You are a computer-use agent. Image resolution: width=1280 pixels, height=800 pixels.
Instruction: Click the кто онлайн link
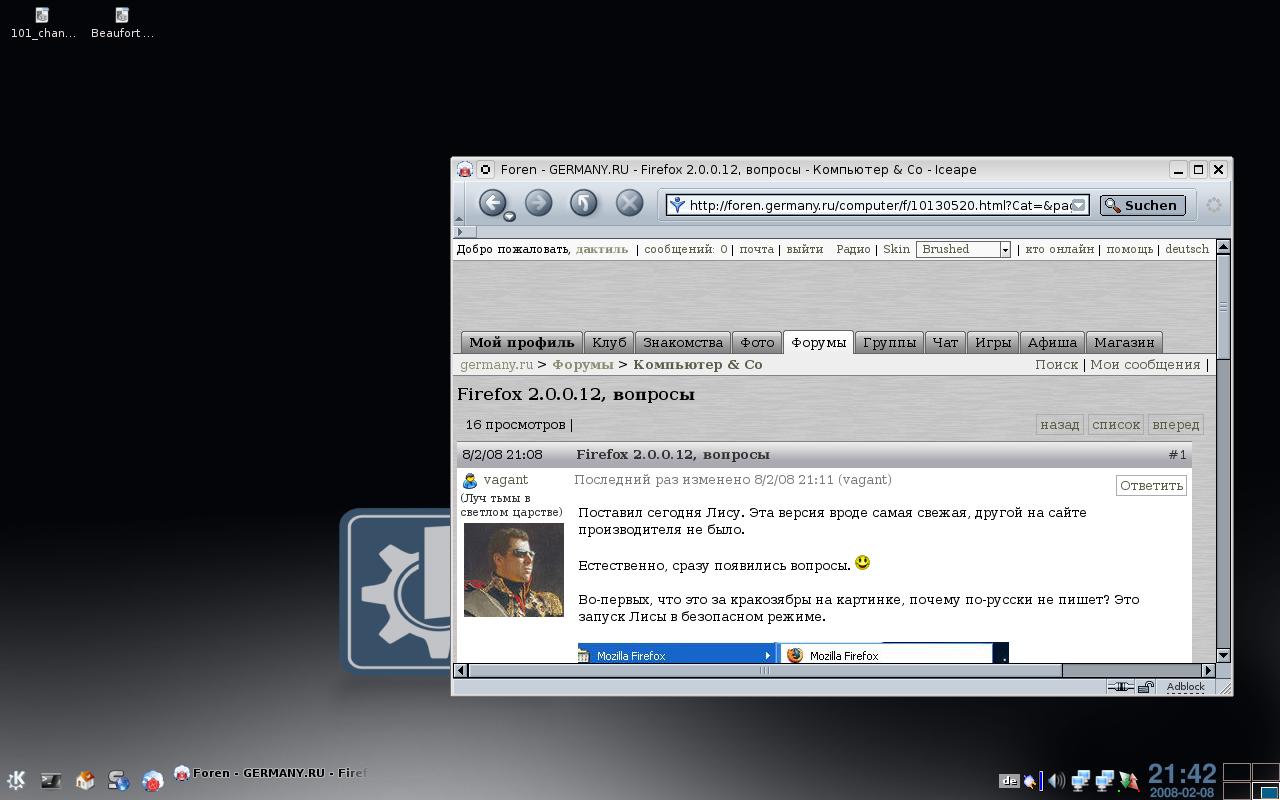click(x=1059, y=249)
